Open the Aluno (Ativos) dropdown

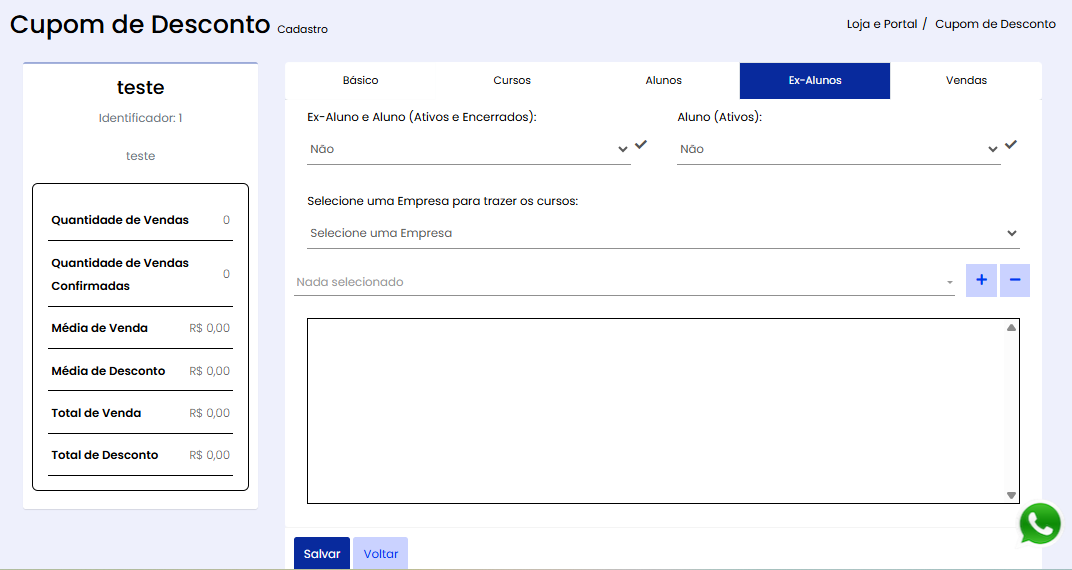[838, 149]
